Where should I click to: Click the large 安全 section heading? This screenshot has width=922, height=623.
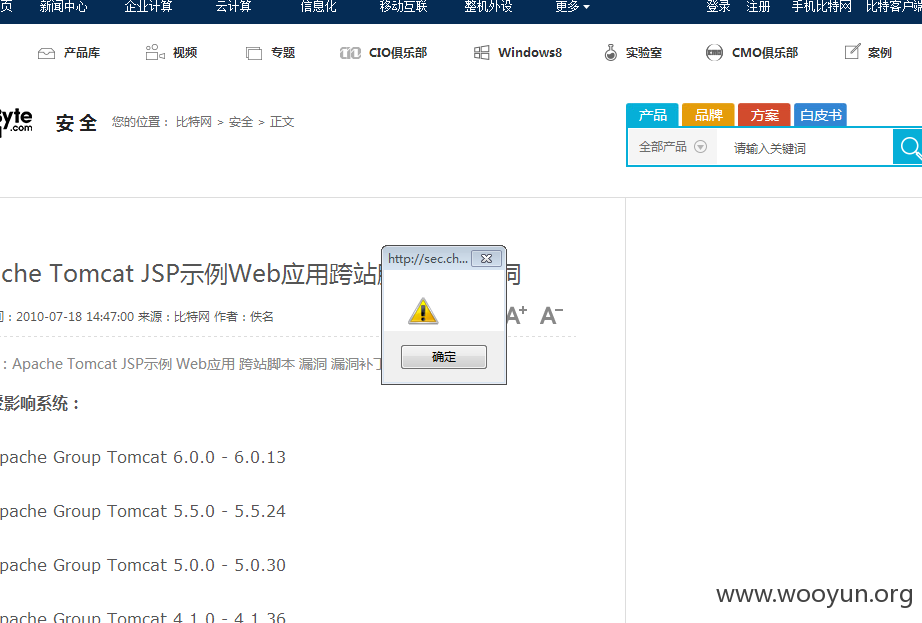tap(76, 123)
